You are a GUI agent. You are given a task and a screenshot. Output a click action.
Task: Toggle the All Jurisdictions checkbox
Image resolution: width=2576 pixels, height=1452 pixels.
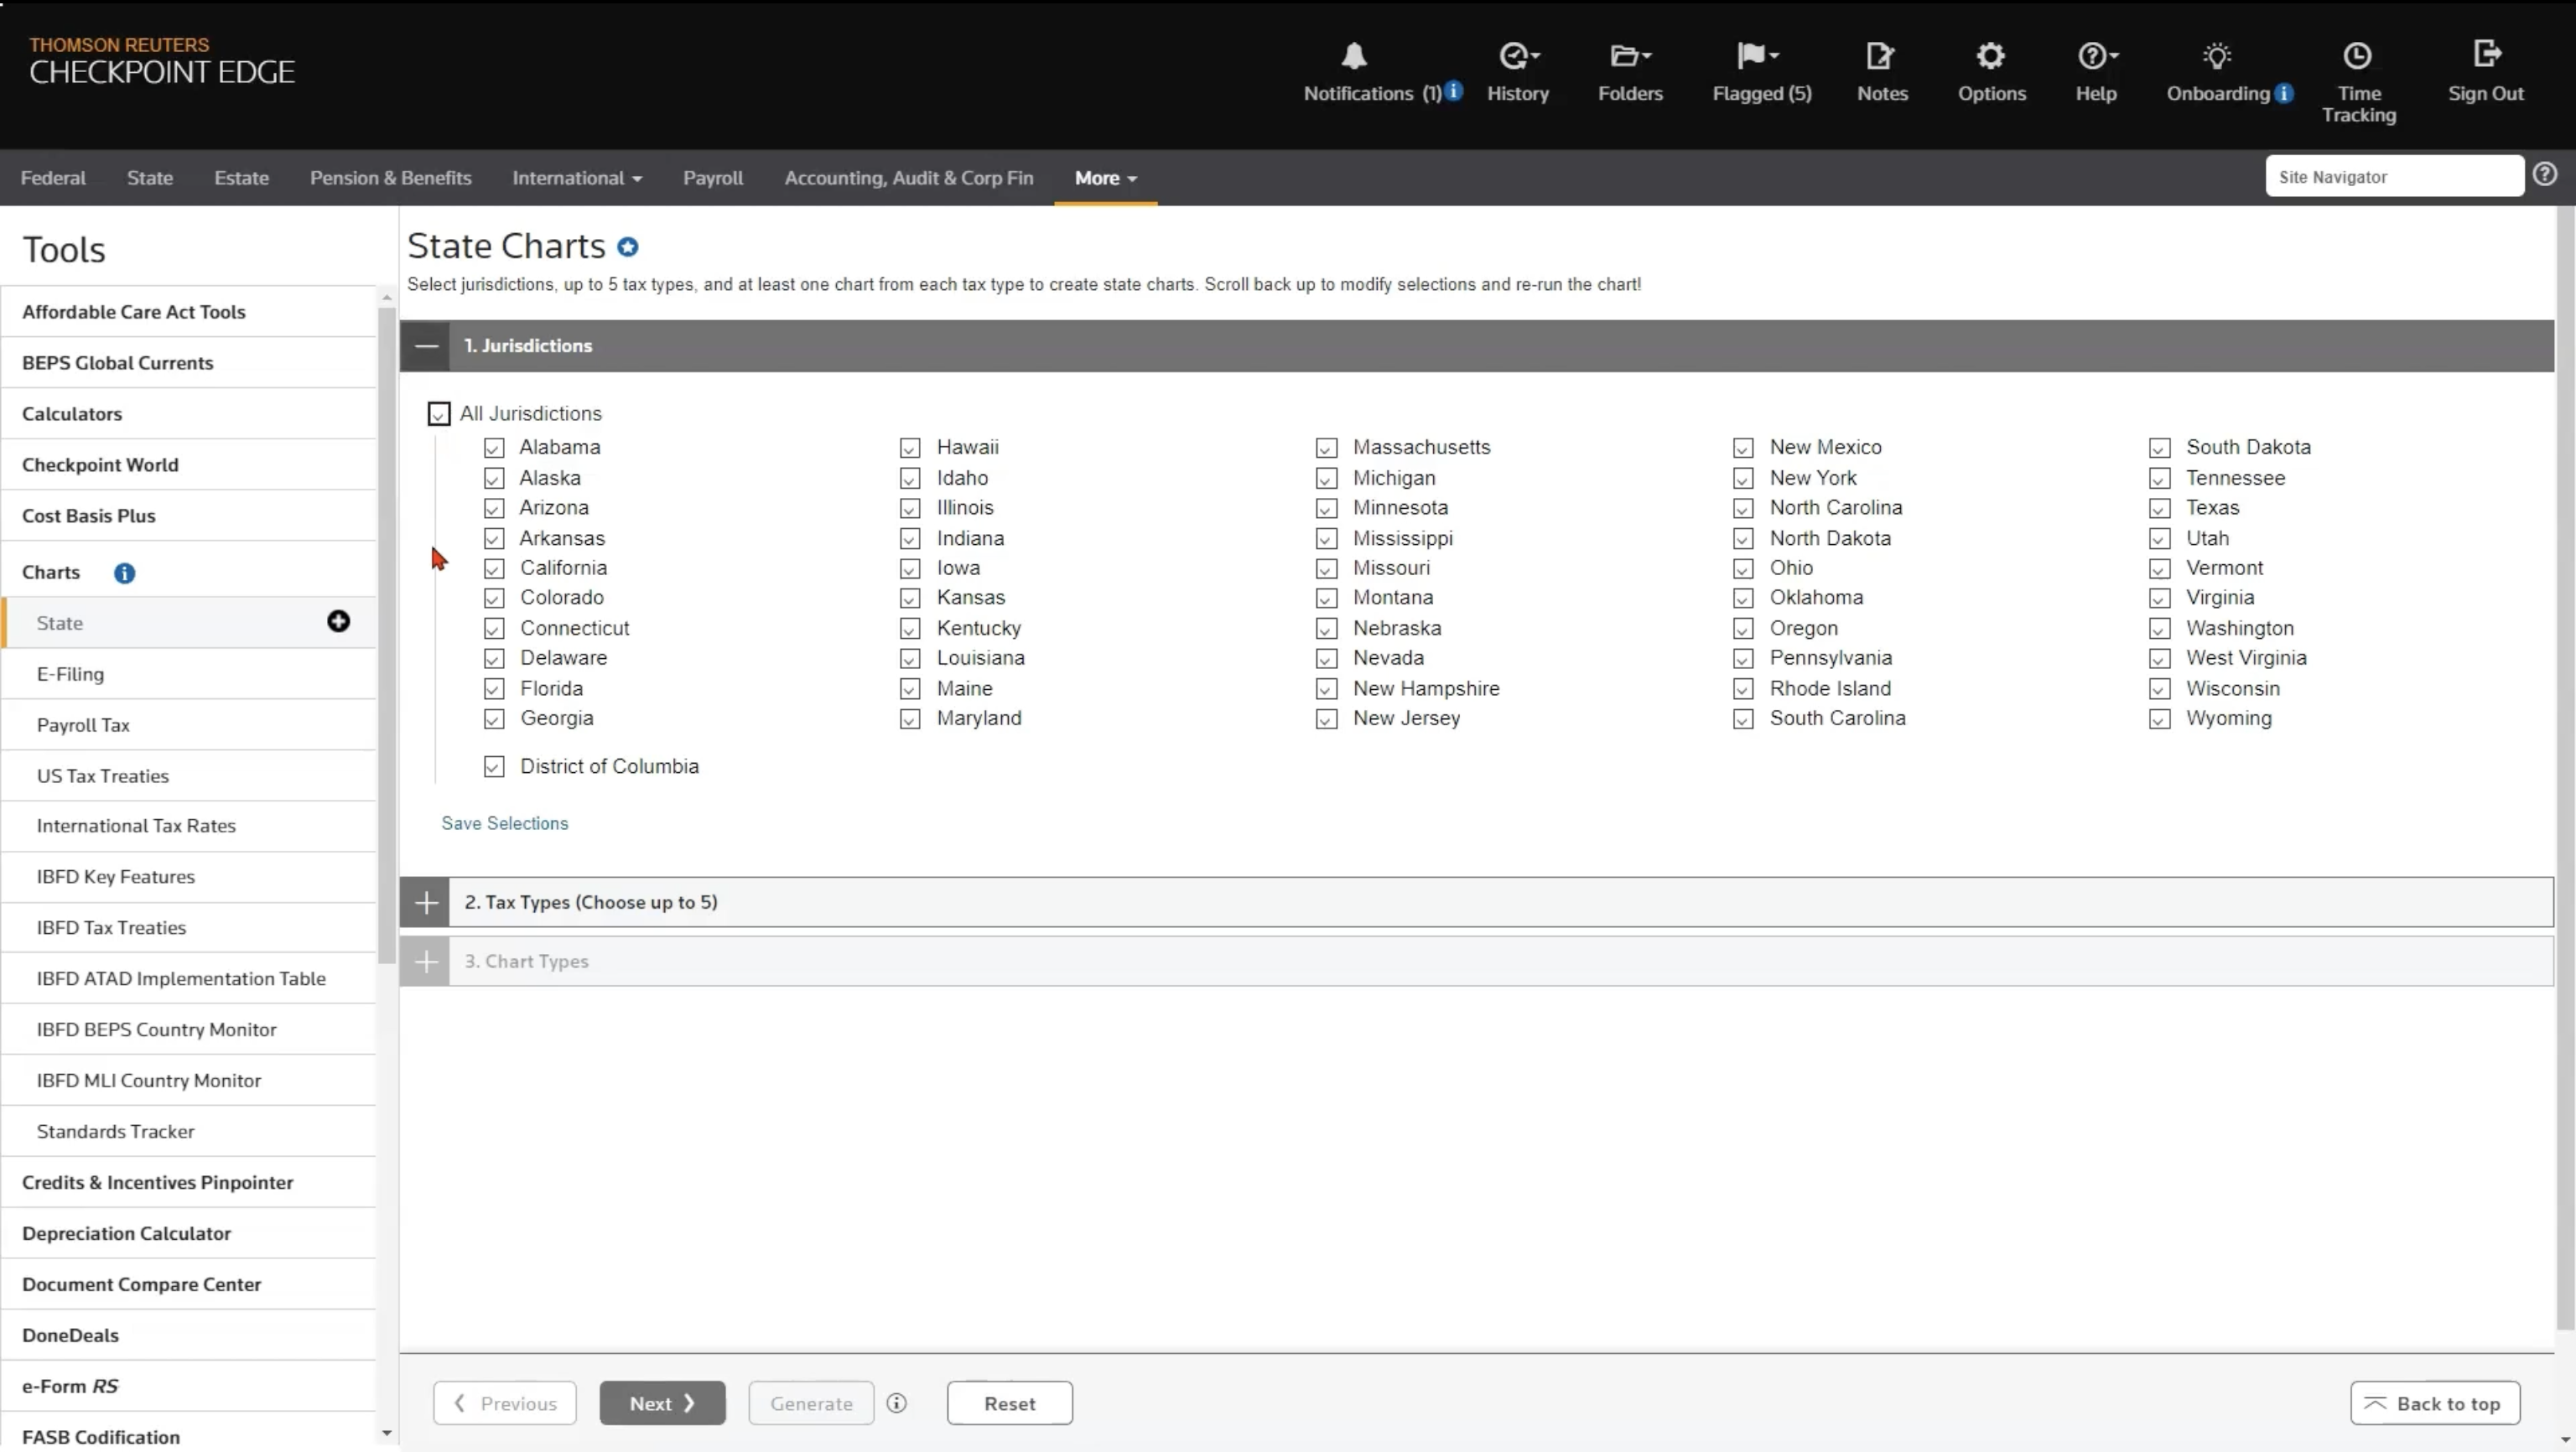point(439,414)
